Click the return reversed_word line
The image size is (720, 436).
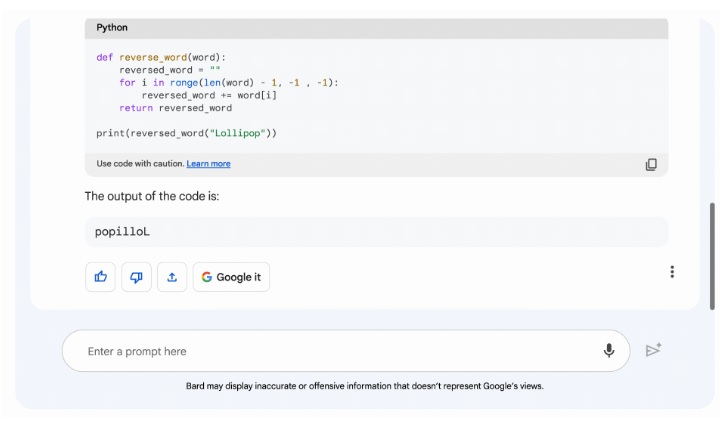(175, 108)
